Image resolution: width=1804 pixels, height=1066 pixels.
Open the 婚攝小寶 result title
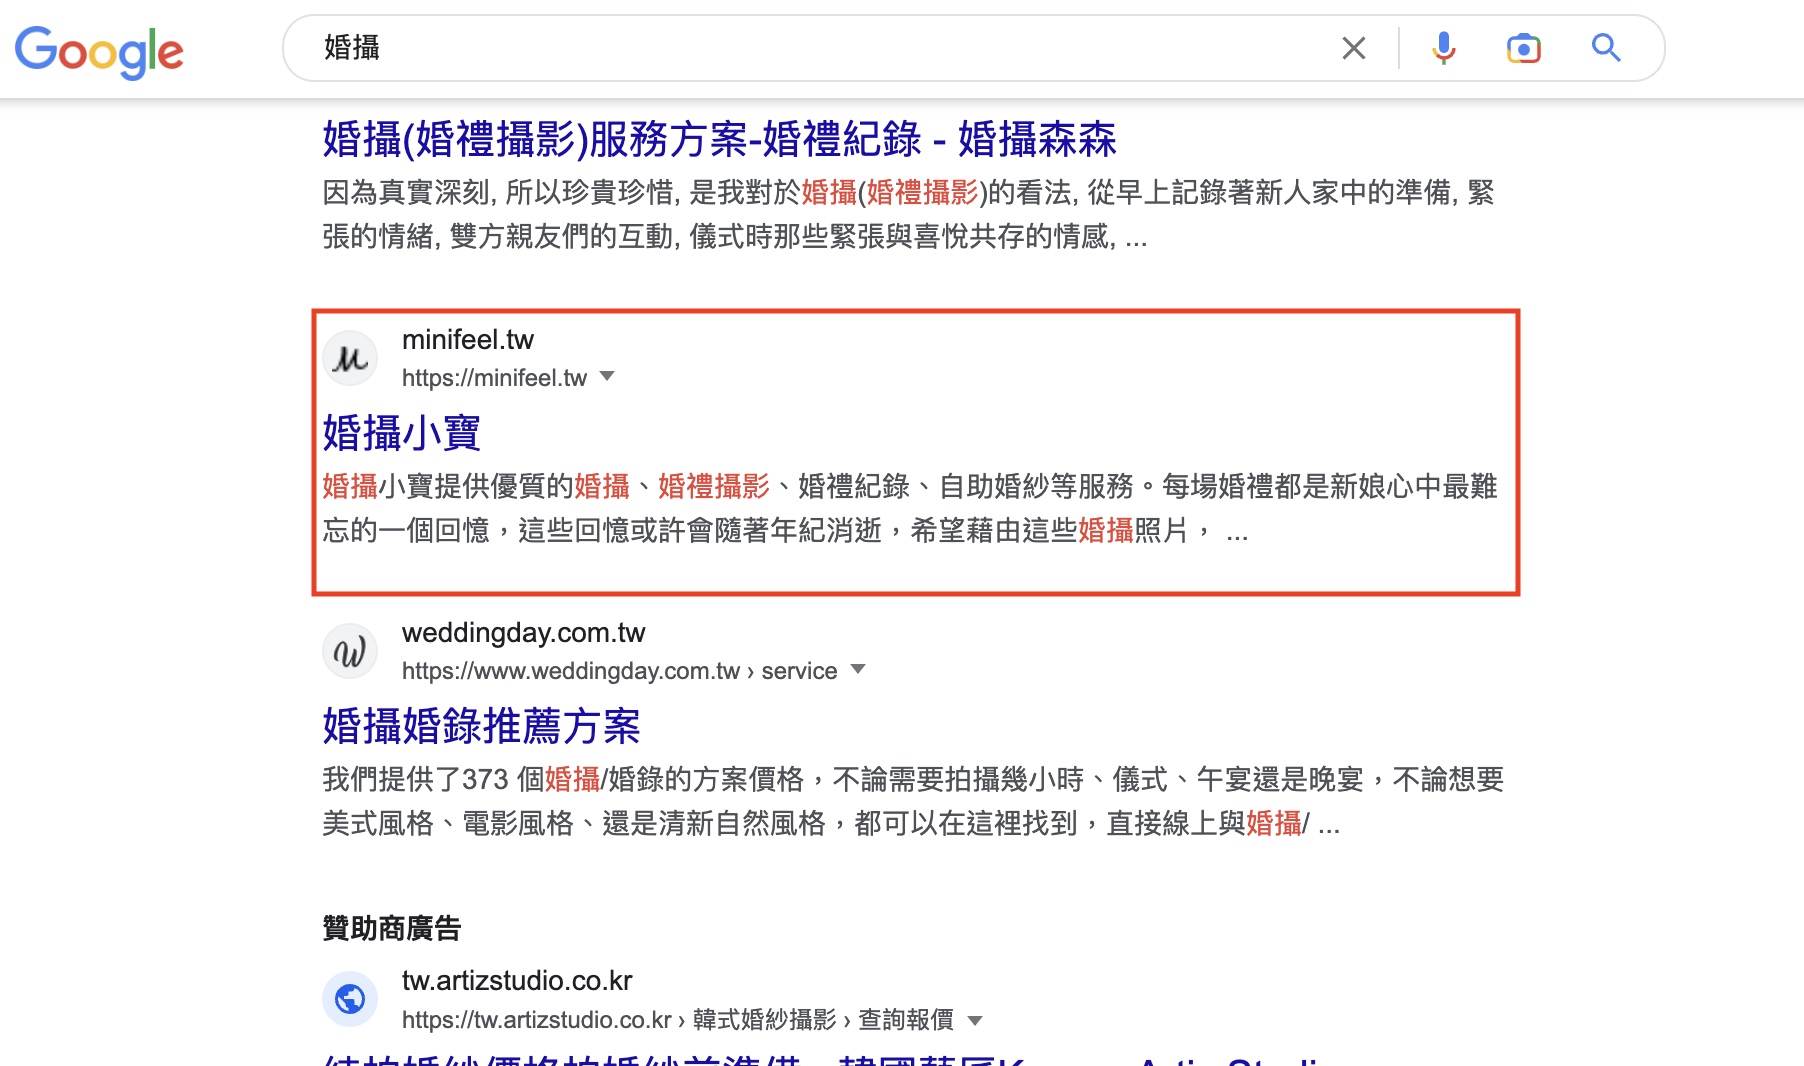[401, 433]
